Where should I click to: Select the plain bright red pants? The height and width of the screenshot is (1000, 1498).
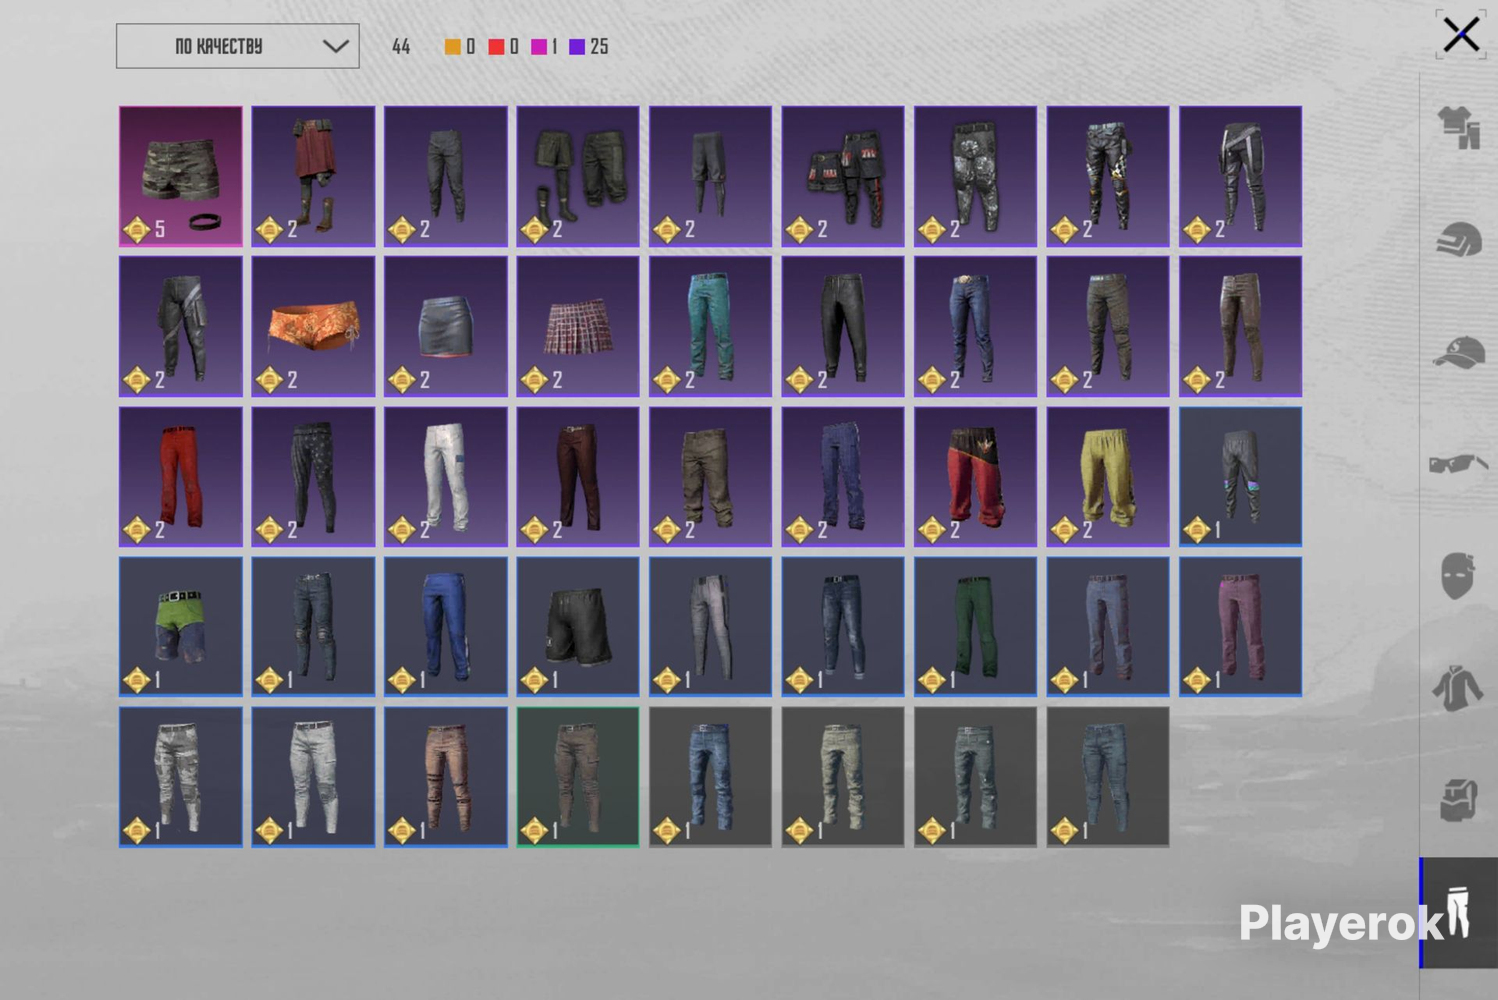(181, 476)
